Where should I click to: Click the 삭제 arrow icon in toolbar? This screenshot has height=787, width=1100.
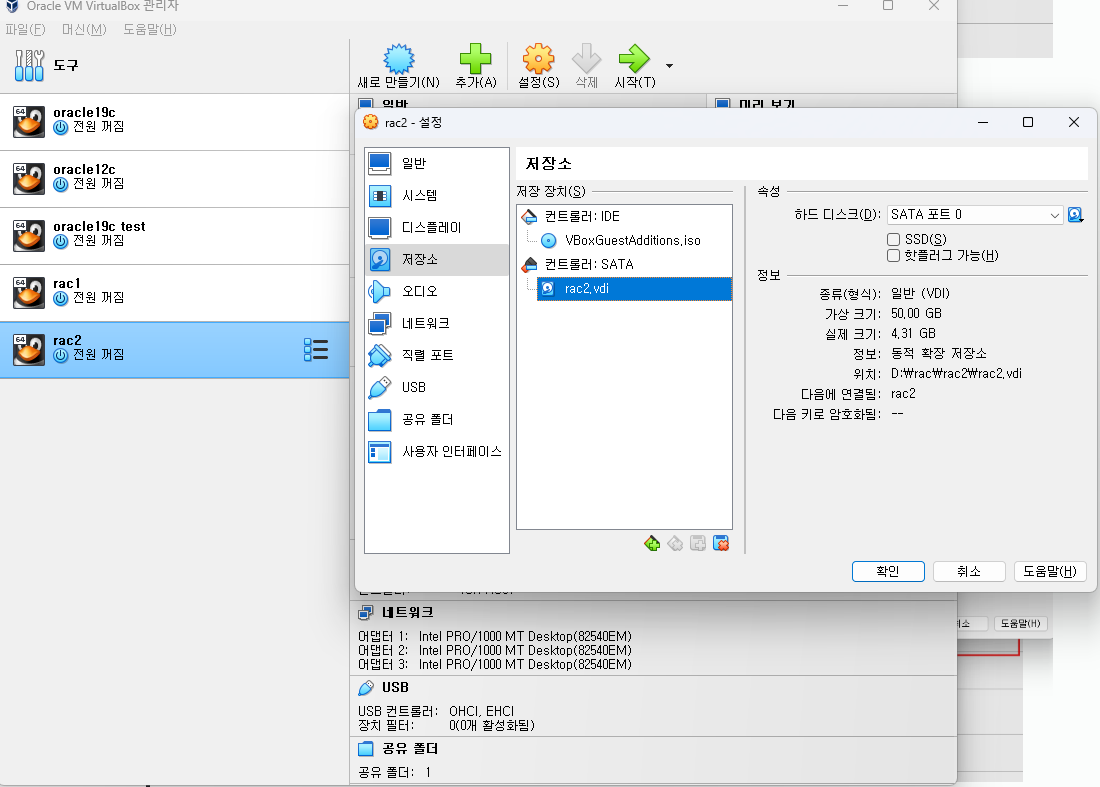coord(586,59)
